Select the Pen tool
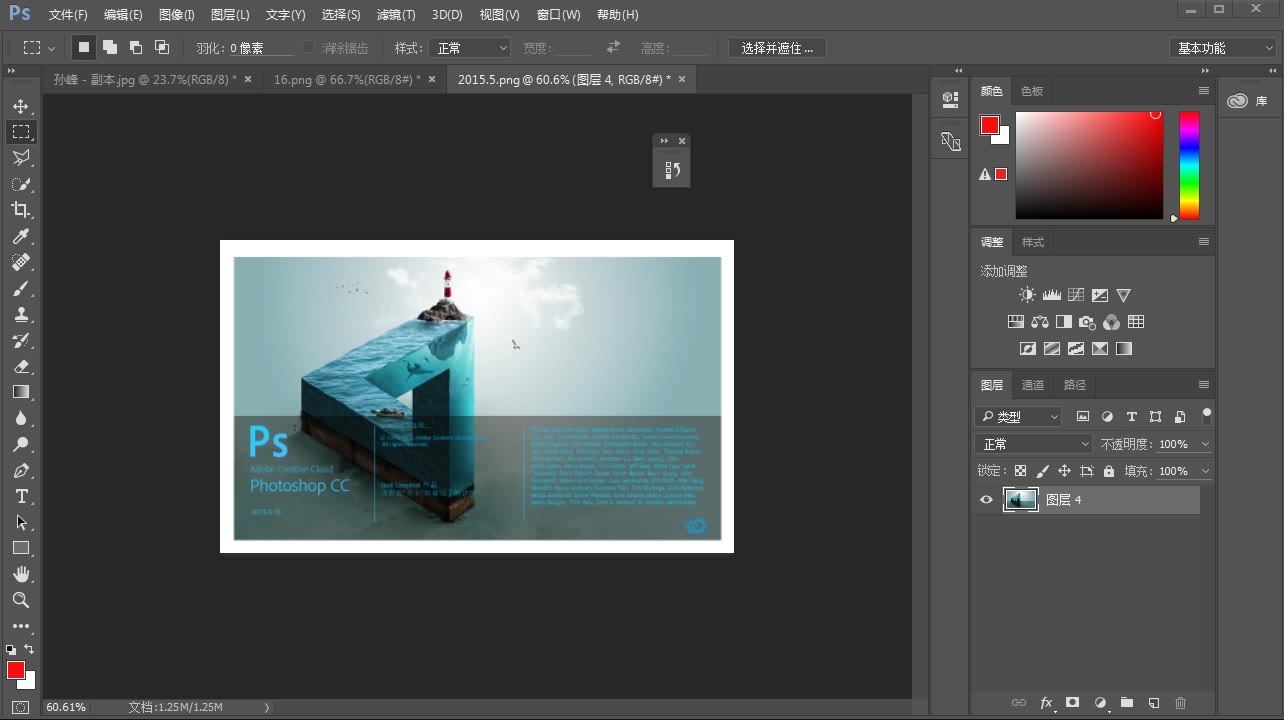The image size is (1284, 720). click(21, 470)
